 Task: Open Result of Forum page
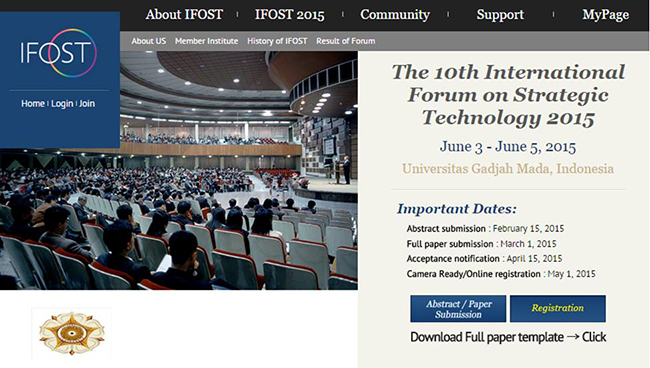(x=345, y=41)
